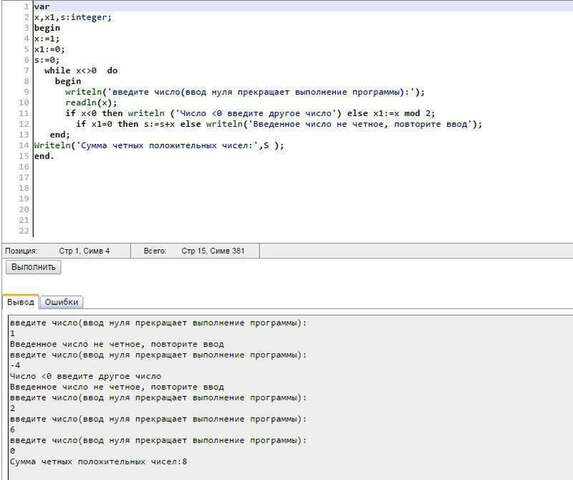The width and height of the screenshot is (573, 480).
Task: Click the 'var' keyword on line 1
Action: [x=42, y=7]
